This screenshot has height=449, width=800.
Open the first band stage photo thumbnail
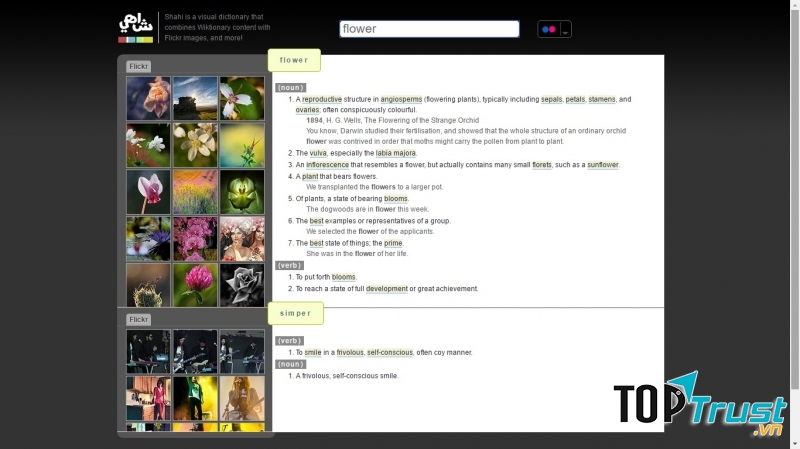tap(148, 351)
